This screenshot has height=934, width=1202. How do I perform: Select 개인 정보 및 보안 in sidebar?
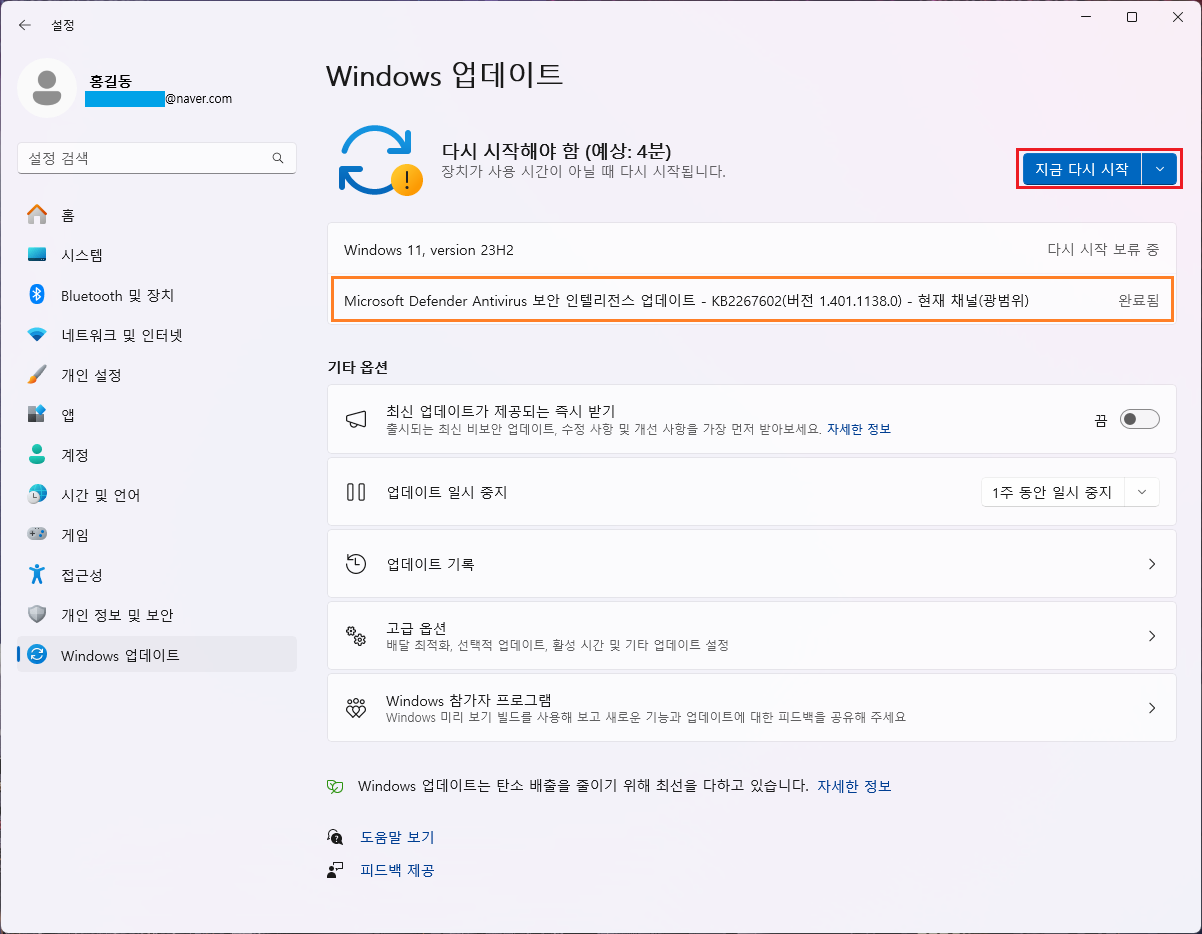point(157,615)
